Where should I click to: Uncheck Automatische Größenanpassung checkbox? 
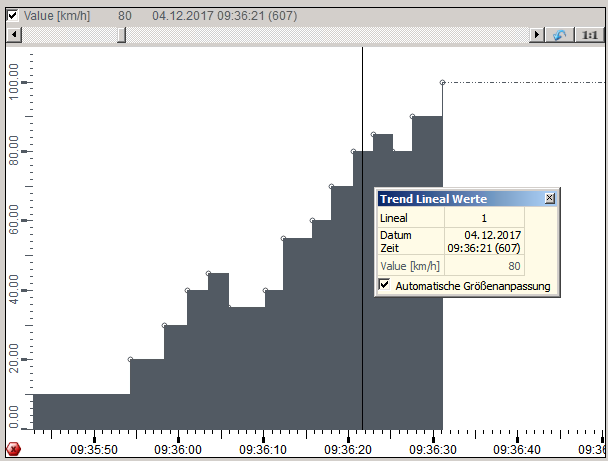(x=384, y=286)
